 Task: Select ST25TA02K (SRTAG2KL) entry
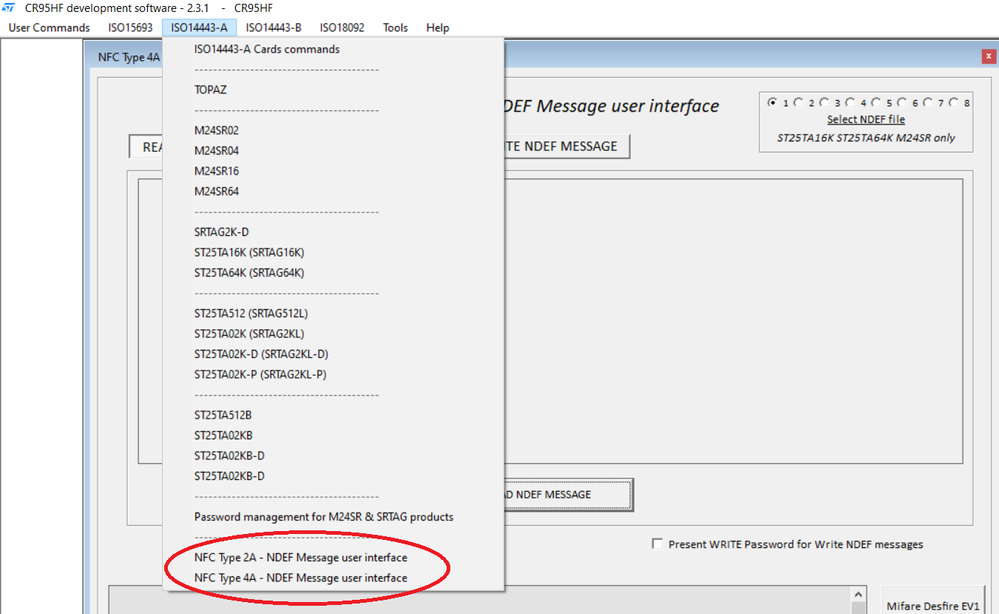[x=333, y=334]
